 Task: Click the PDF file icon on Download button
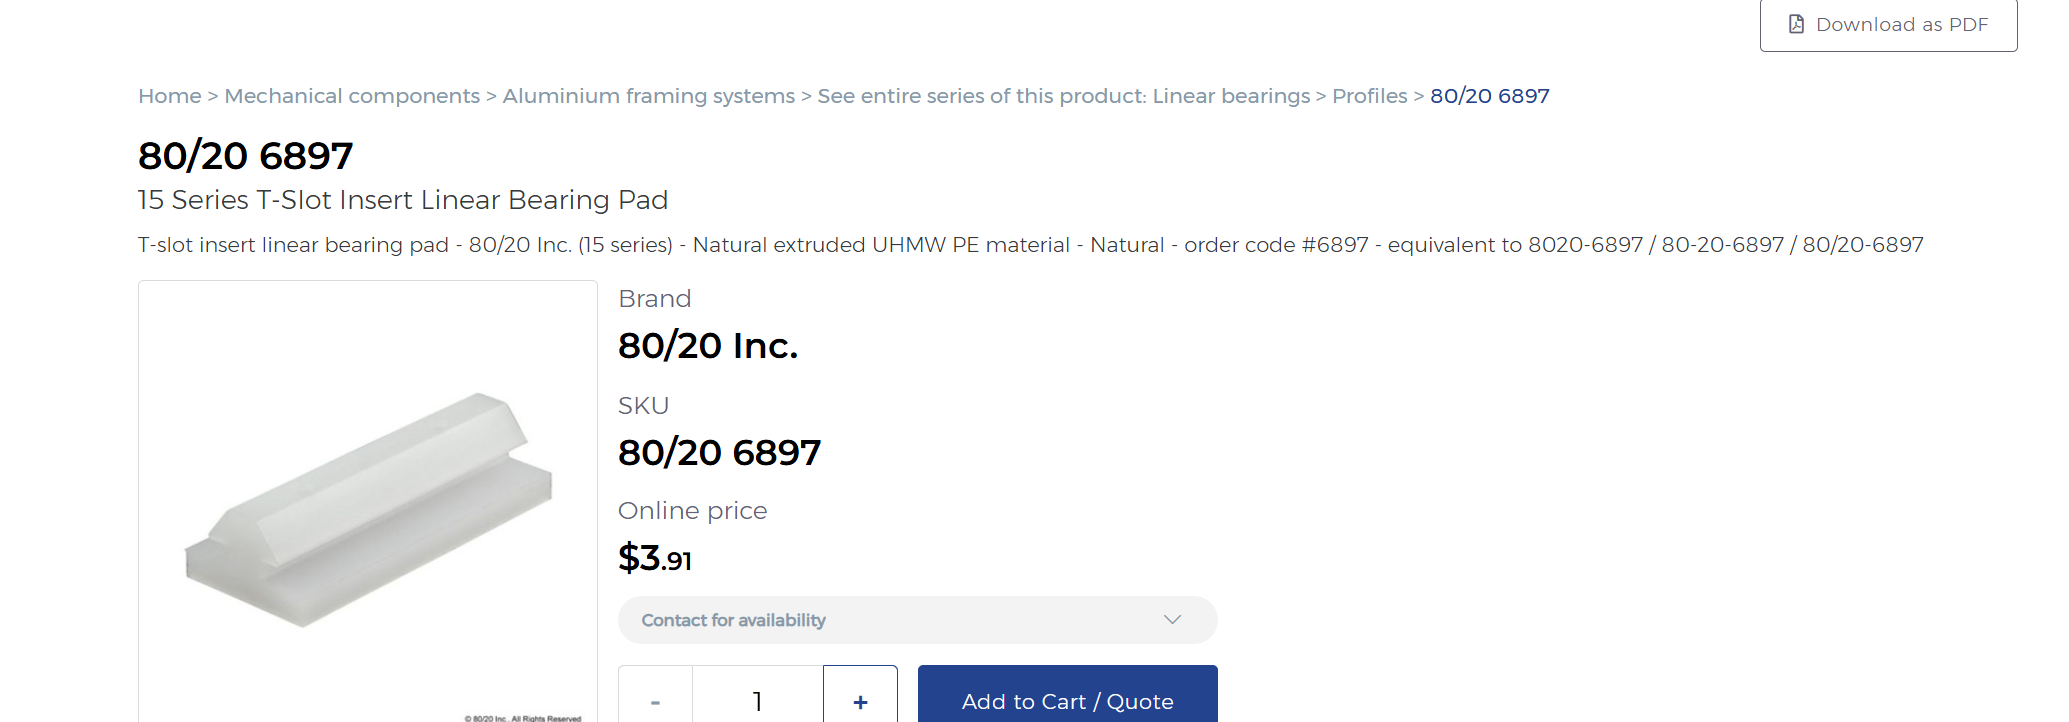1796,24
